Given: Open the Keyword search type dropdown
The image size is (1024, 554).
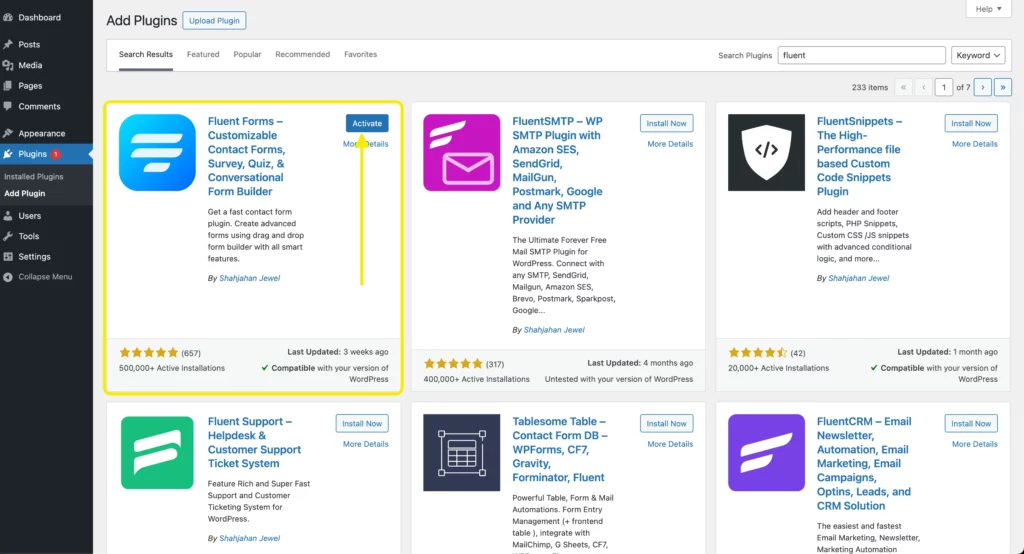Looking at the screenshot, I should pos(978,56).
